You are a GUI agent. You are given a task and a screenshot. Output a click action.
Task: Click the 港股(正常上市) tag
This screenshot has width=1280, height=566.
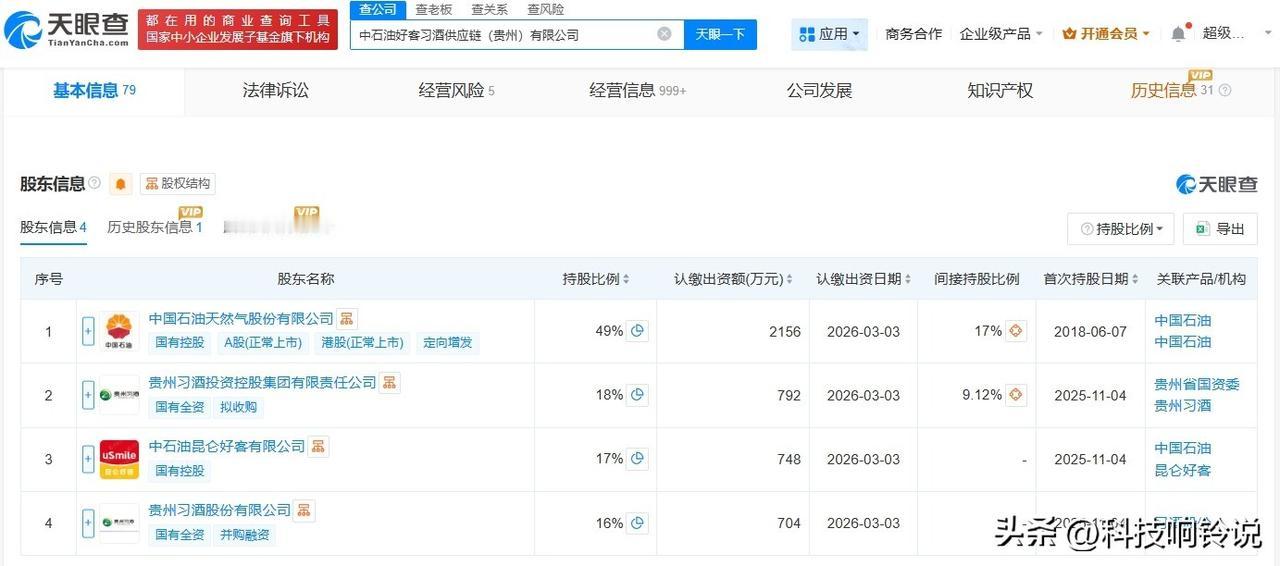pyautogui.click(x=362, y=343)
